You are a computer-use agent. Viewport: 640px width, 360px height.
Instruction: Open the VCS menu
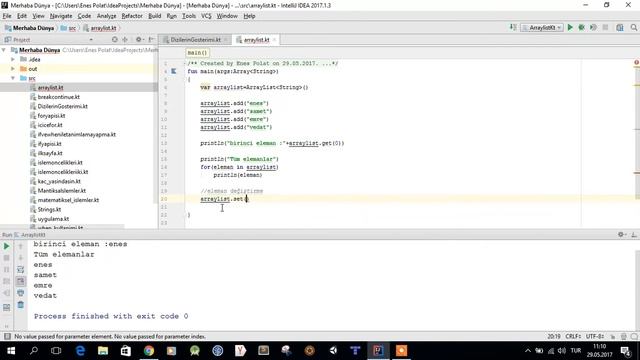(x=206, y=16)
